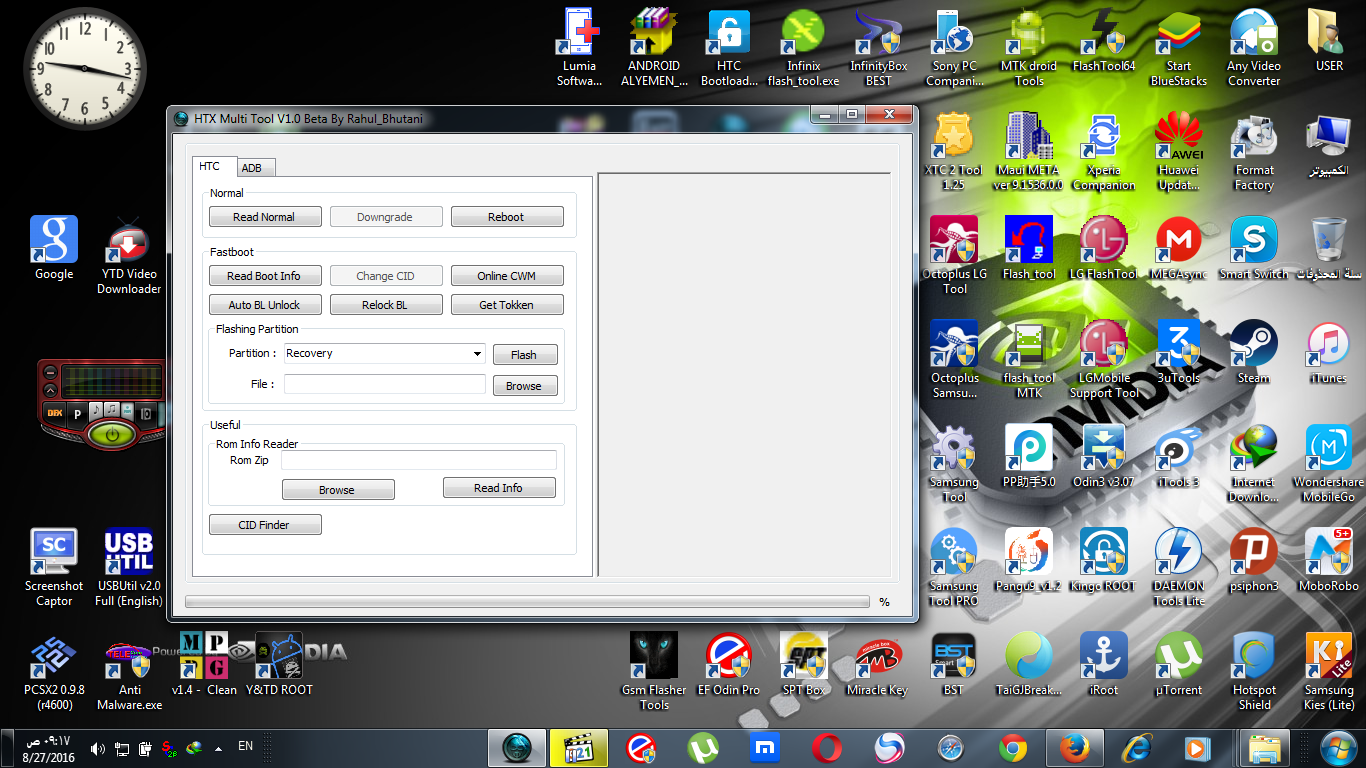Viewport: 1366px width, 768px height.
Task: Click the Get Tokken button
Action: click(x=507, y=305)
